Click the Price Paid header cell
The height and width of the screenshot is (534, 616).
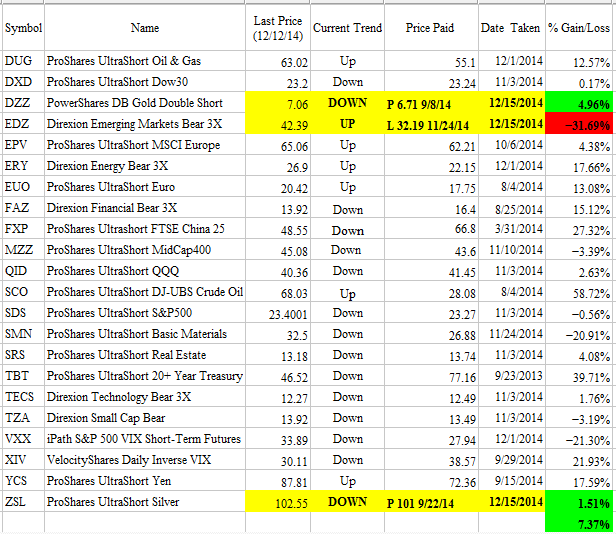coord(431,28)
